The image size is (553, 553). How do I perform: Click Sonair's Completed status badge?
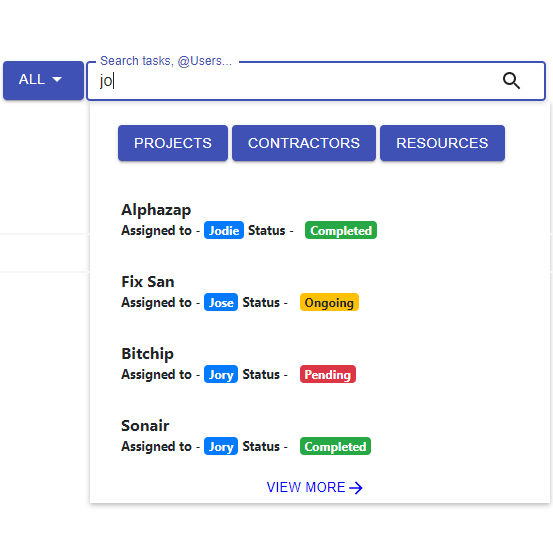click(x=335, y=446)
